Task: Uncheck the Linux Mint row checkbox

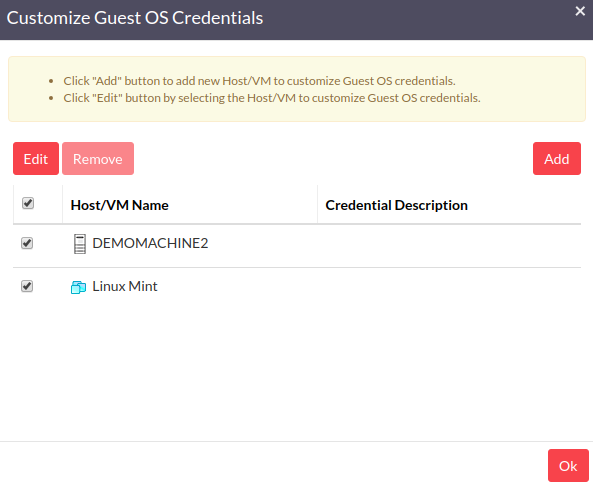Action: tap(27, 286)
